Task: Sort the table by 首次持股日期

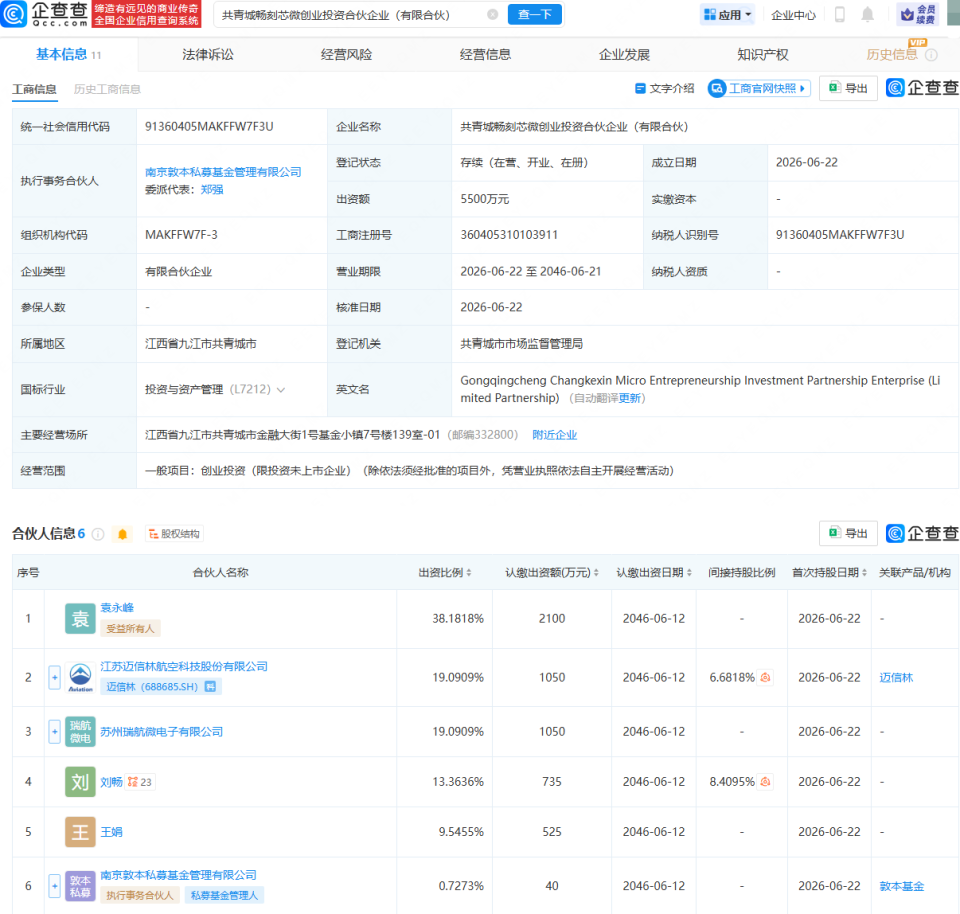Action: point(830,573)
